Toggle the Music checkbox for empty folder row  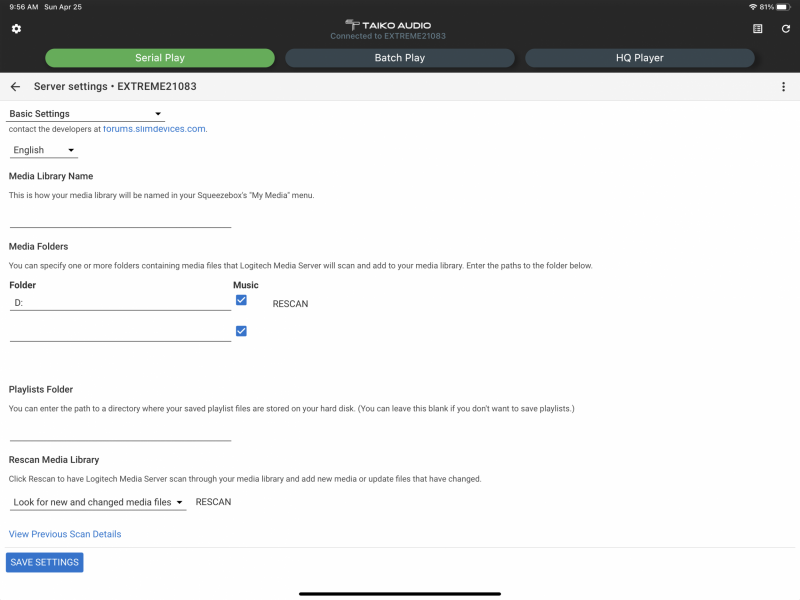241,331
